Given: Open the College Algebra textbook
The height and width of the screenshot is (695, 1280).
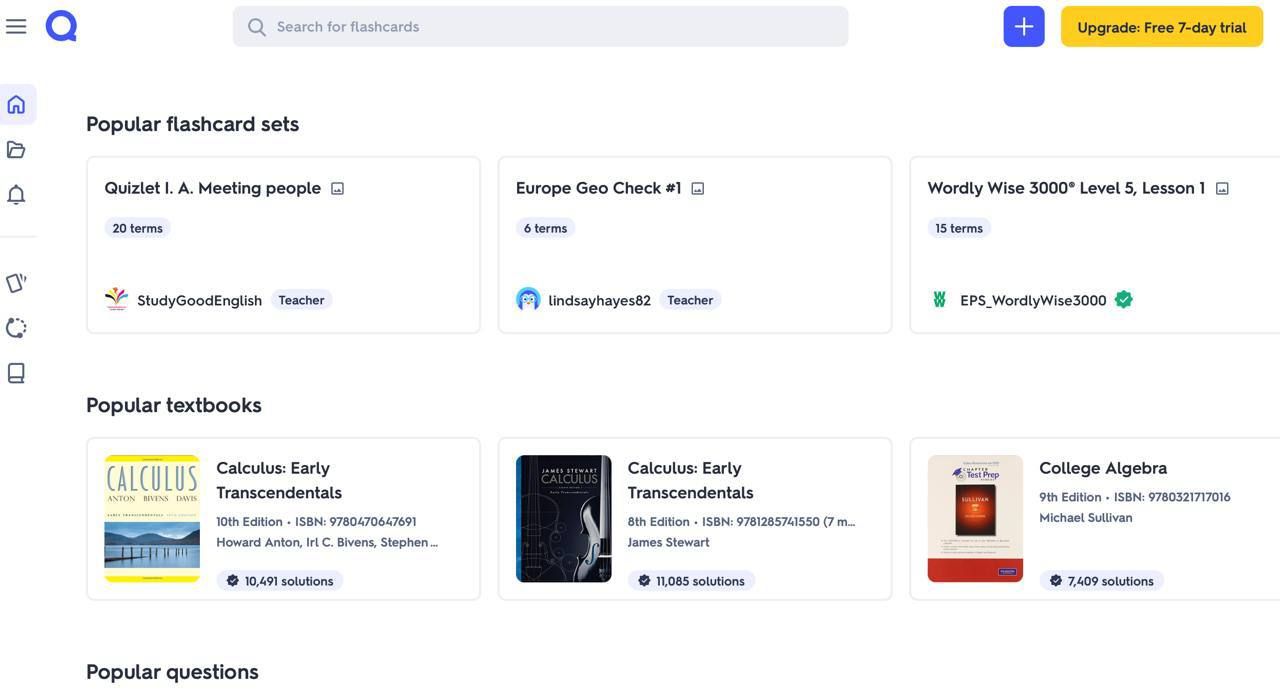Looking at the screenshot, I should (1102, 468).
